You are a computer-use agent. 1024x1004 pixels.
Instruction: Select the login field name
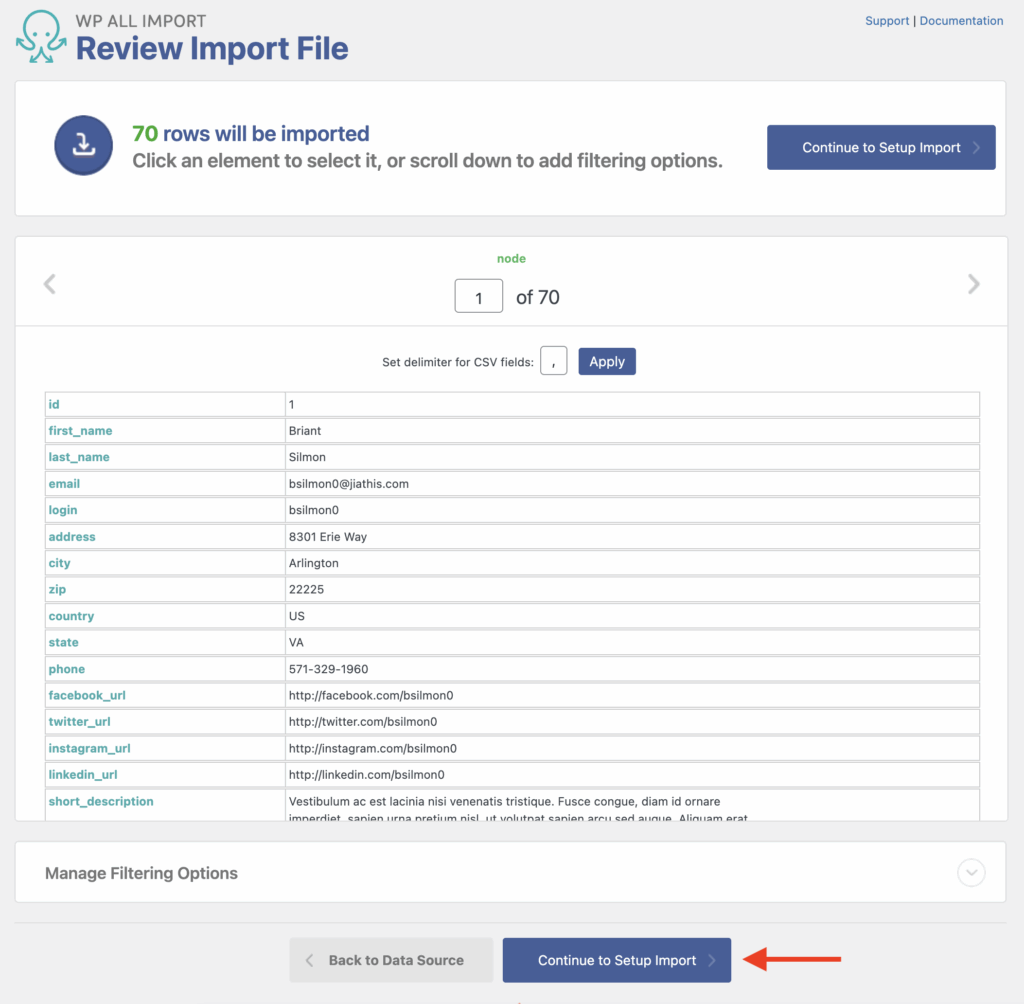pos(63,510)
